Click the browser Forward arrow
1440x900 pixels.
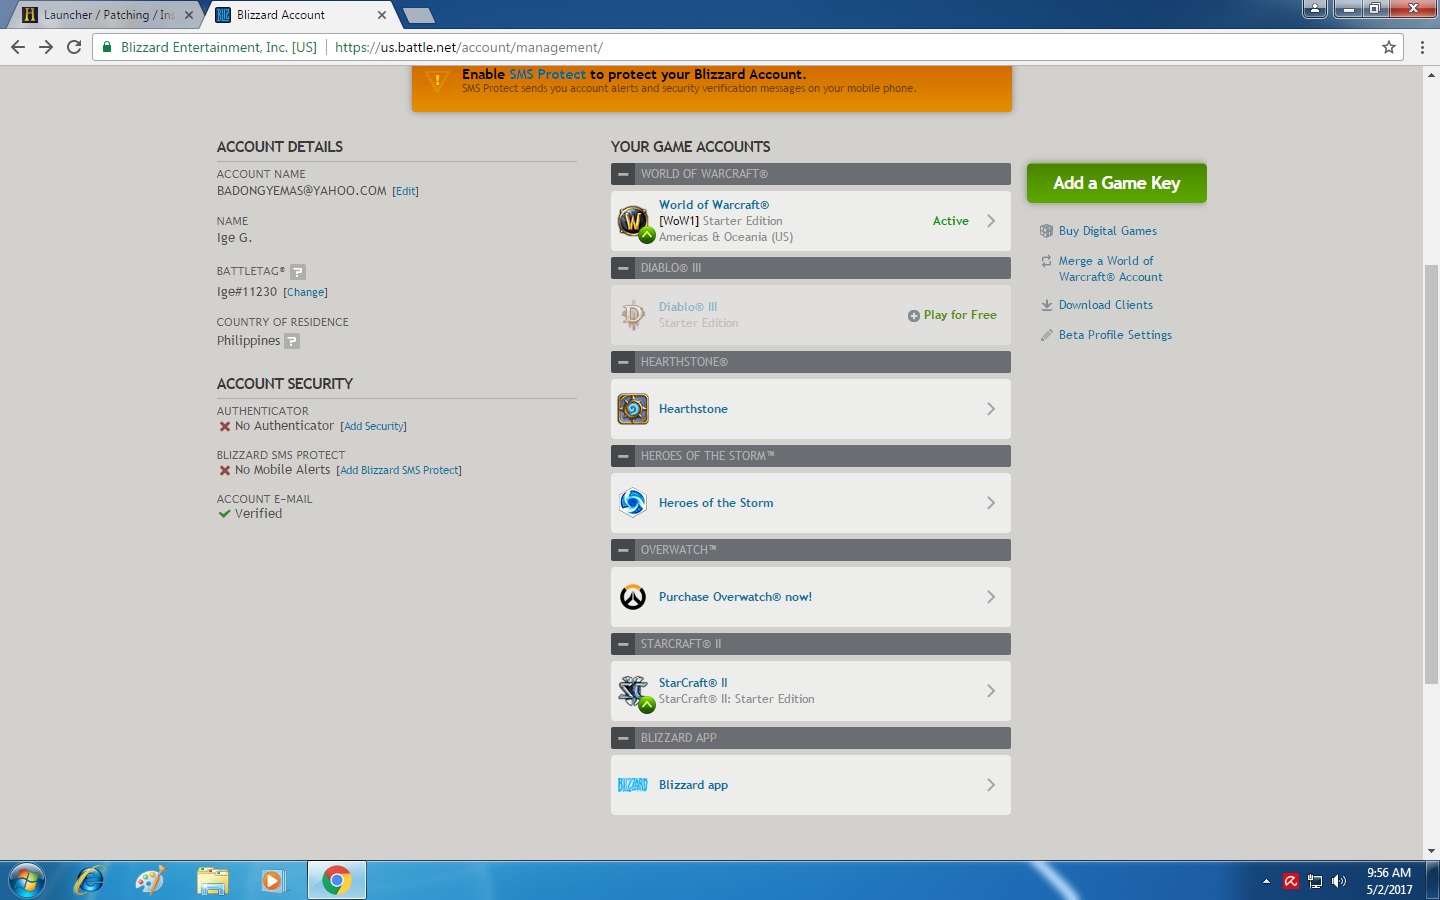(46, 47)
